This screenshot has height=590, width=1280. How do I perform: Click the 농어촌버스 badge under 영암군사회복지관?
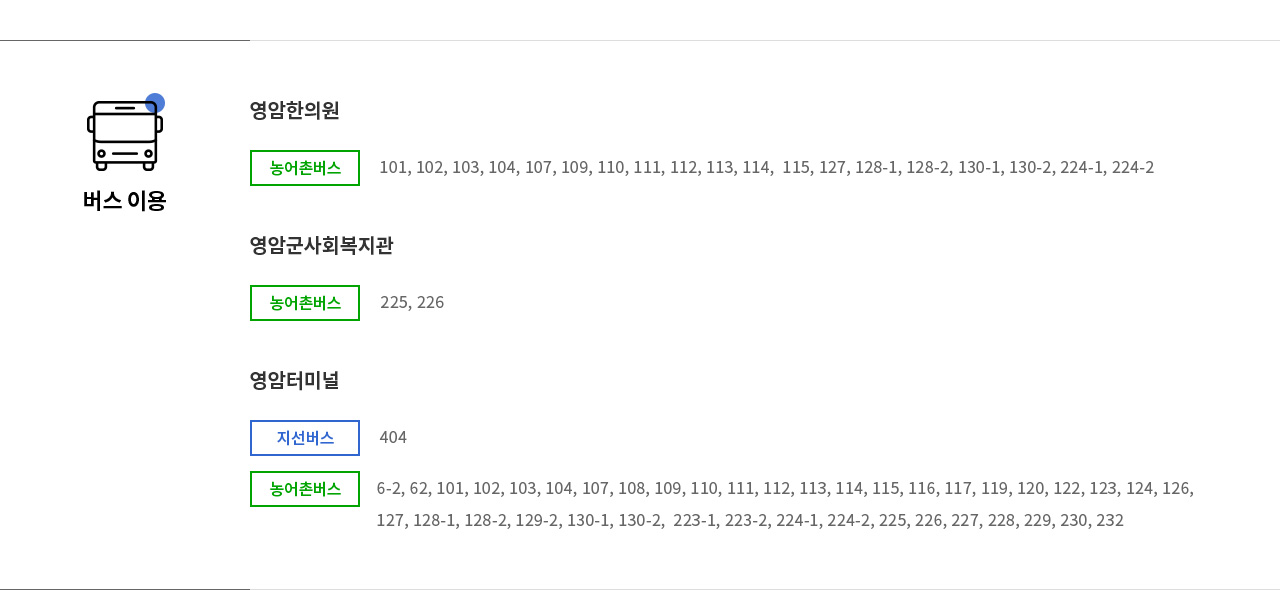pos(305,303)
